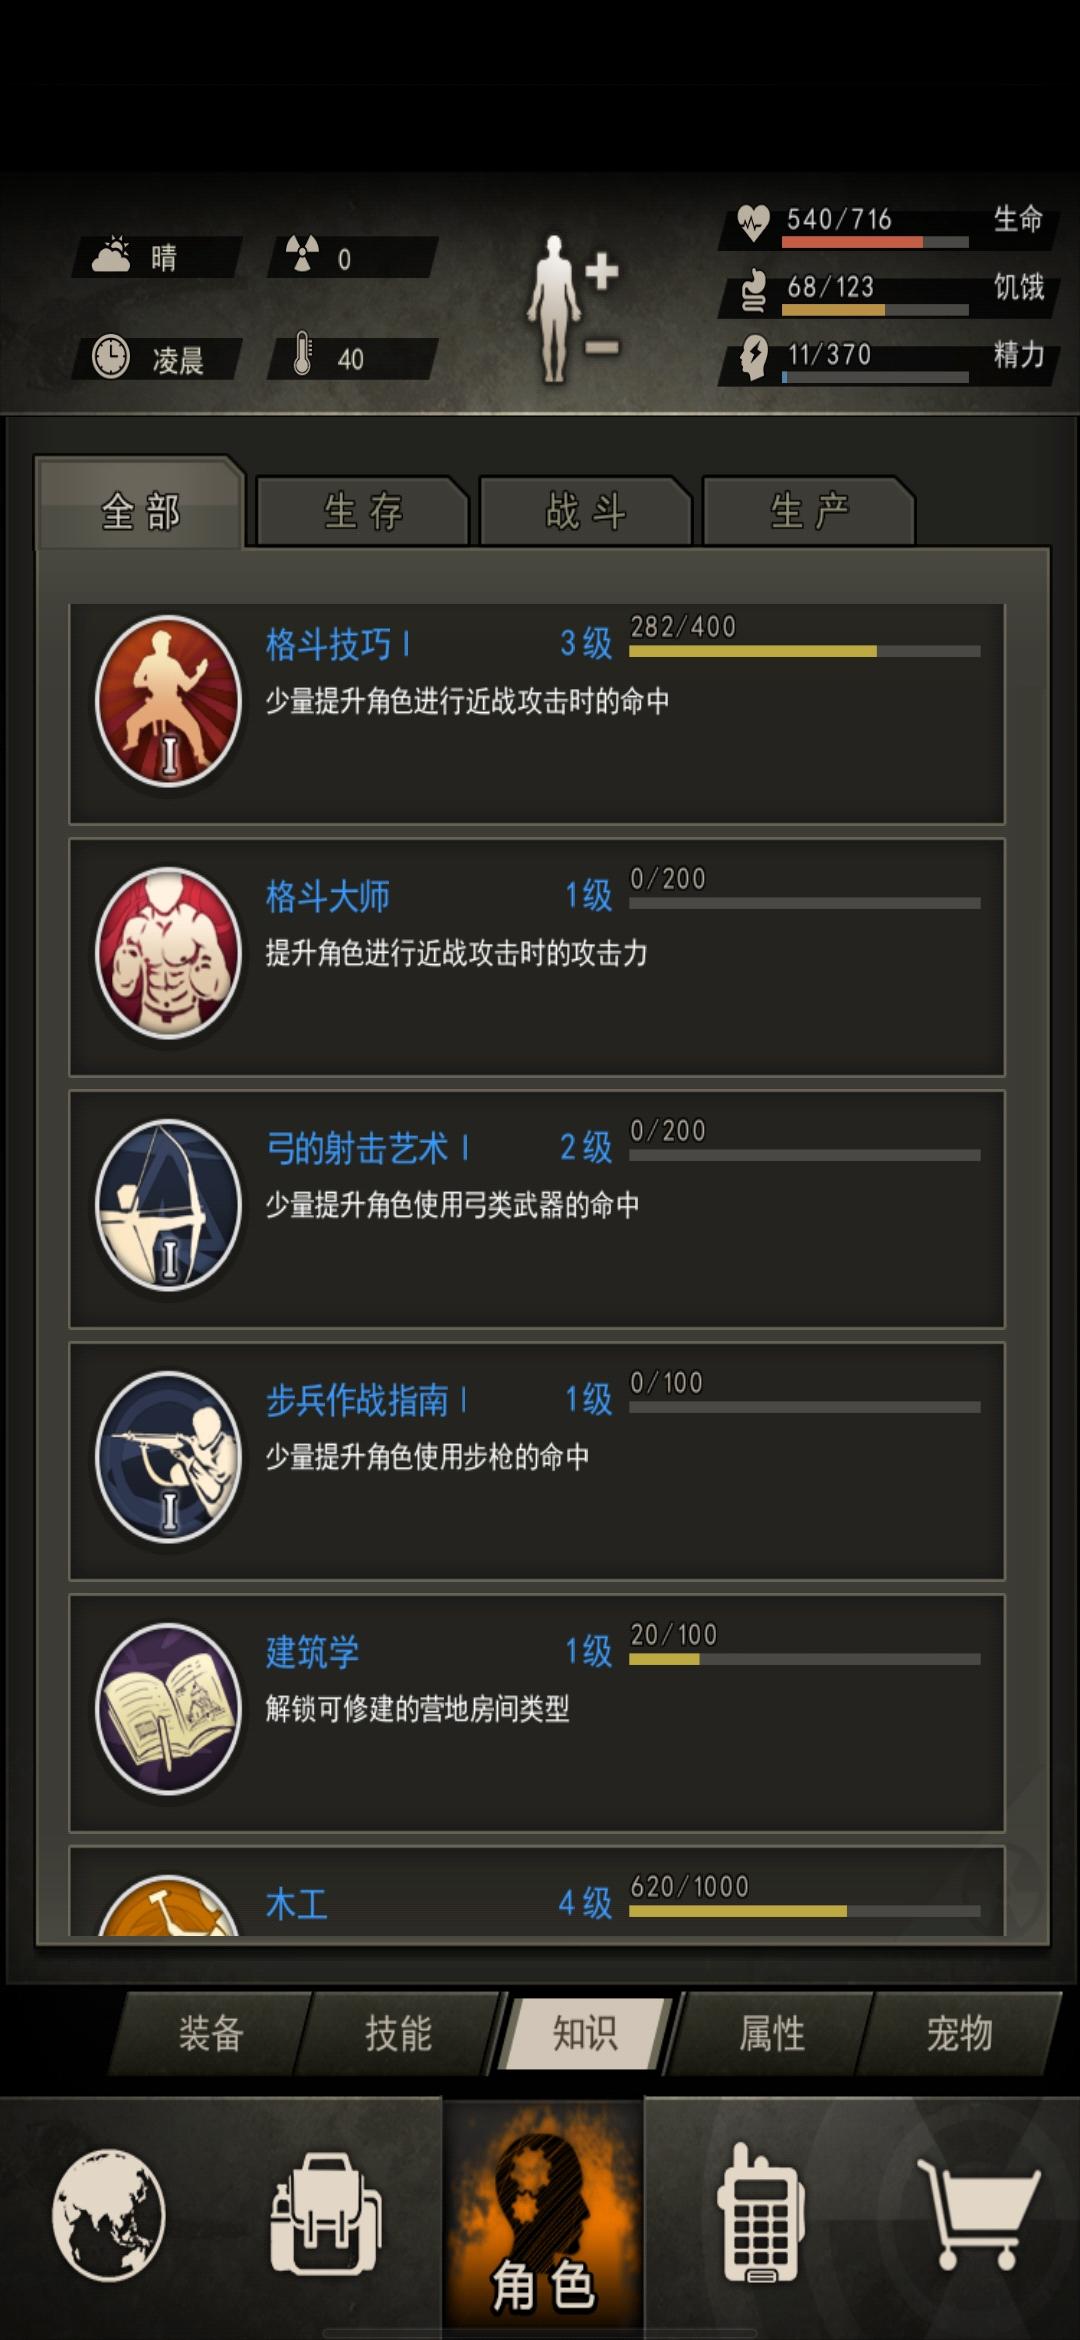Screen dimensions: 1080x2340
Task: Switch to the 战斗 tab
Action: 585,511
